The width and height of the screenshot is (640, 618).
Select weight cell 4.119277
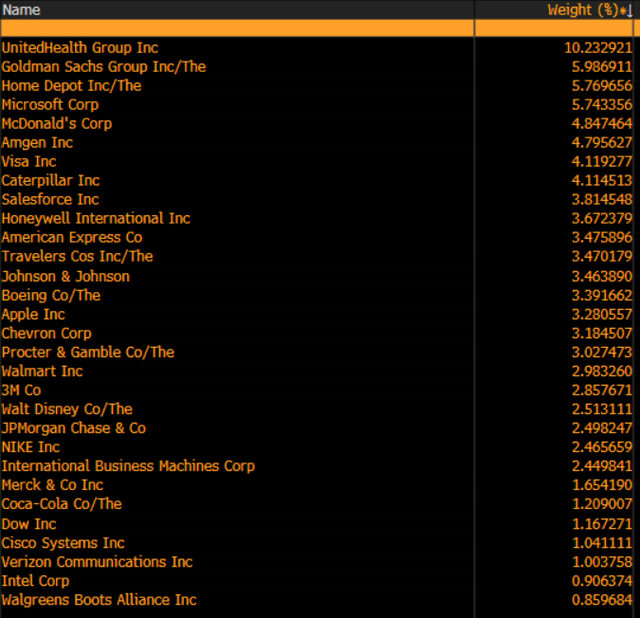tap(602, 161)
